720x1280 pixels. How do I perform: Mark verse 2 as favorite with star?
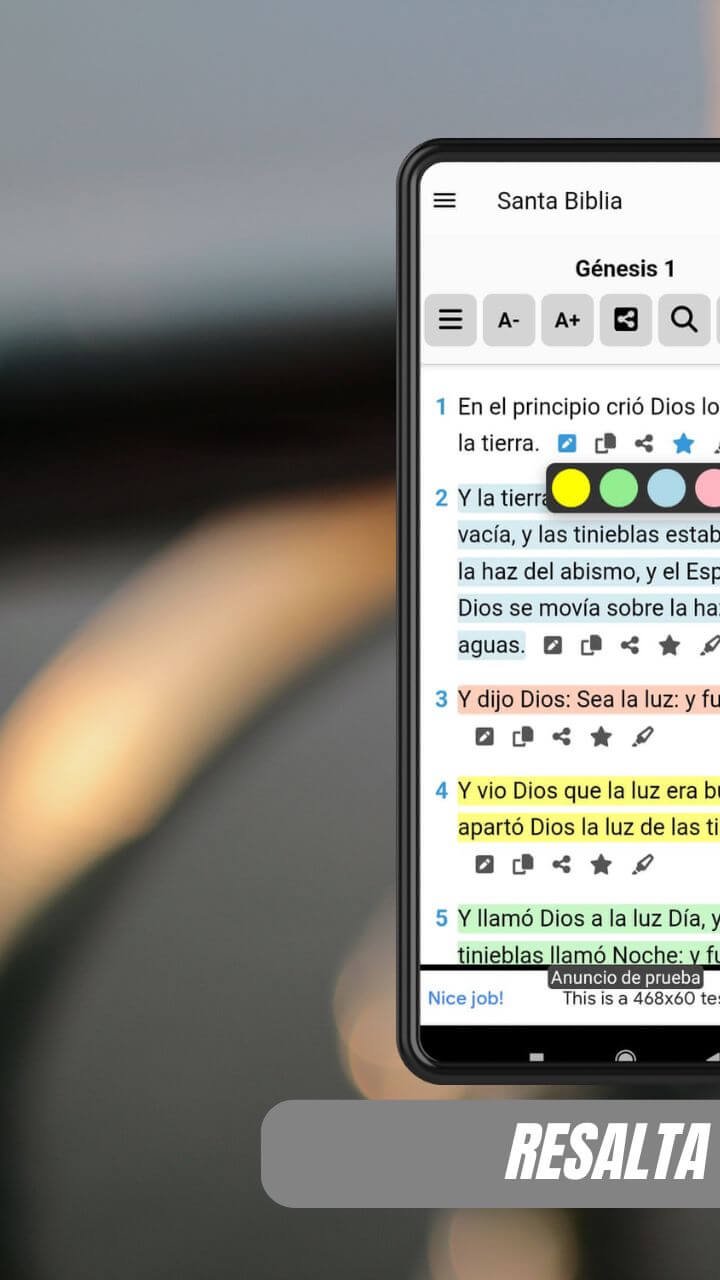click(669, 646)
